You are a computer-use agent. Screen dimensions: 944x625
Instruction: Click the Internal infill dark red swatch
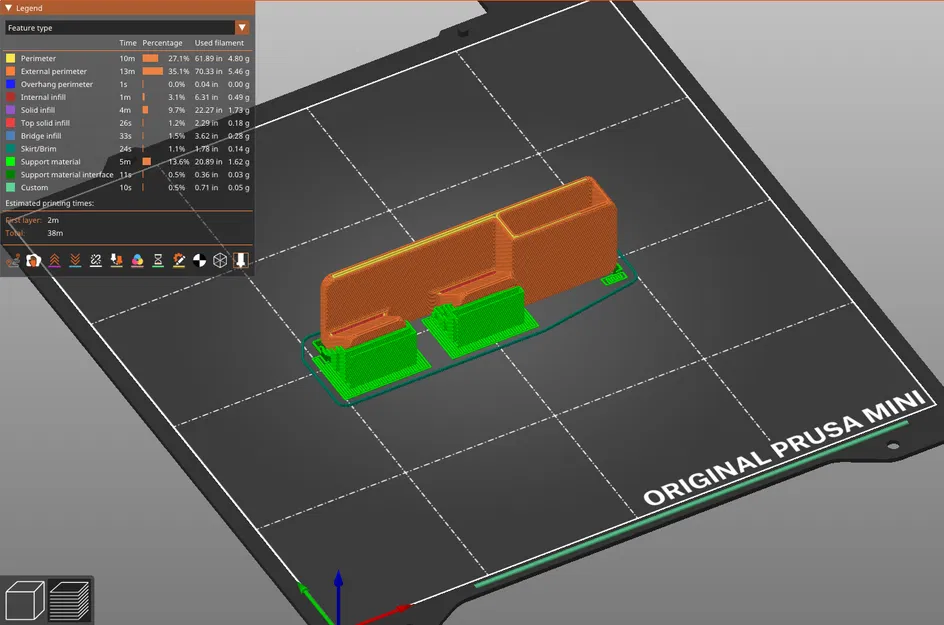point(10,97)
